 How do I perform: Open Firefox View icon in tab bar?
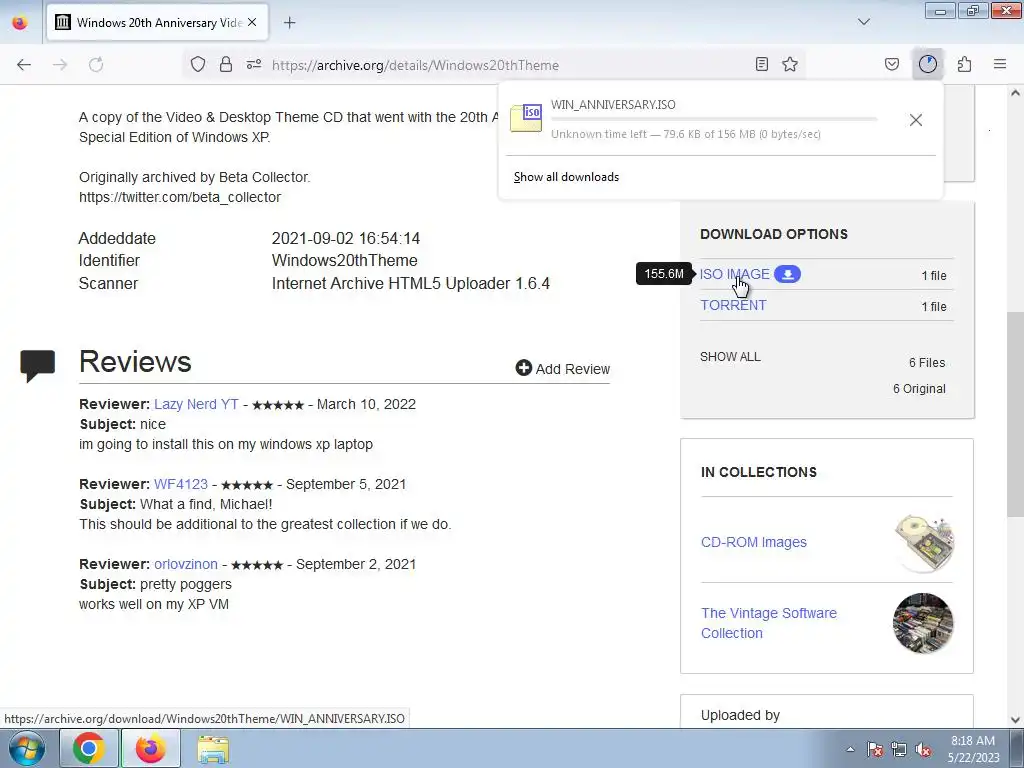pyautogui.click(x=20, y=23)
